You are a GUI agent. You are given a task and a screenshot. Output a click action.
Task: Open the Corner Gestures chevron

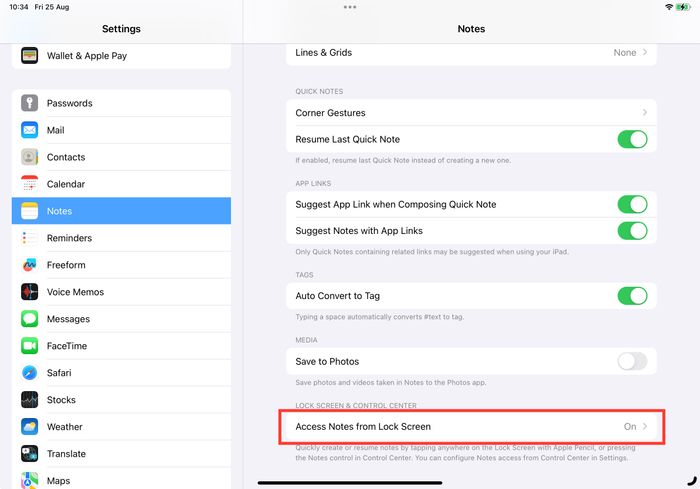click(x=644, y=113)
